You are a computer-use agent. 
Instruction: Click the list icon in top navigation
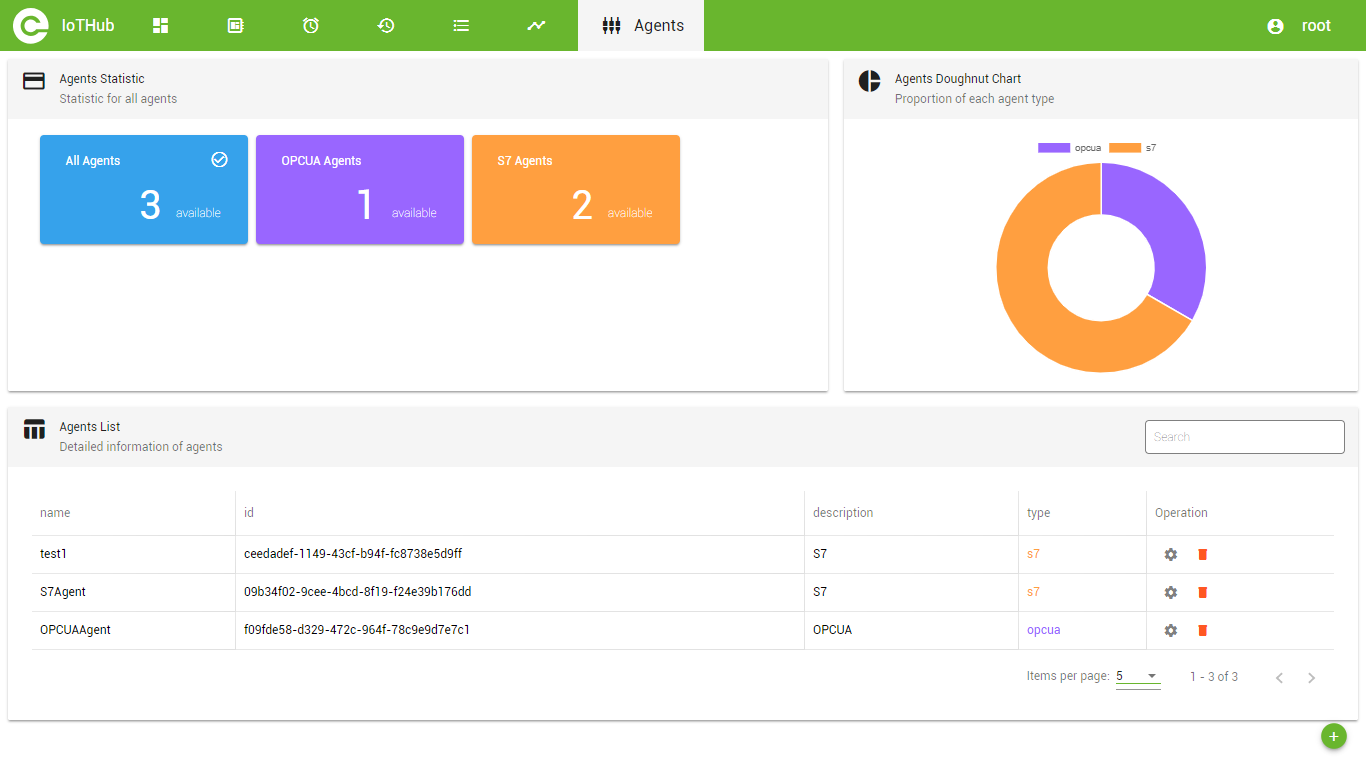461,26
